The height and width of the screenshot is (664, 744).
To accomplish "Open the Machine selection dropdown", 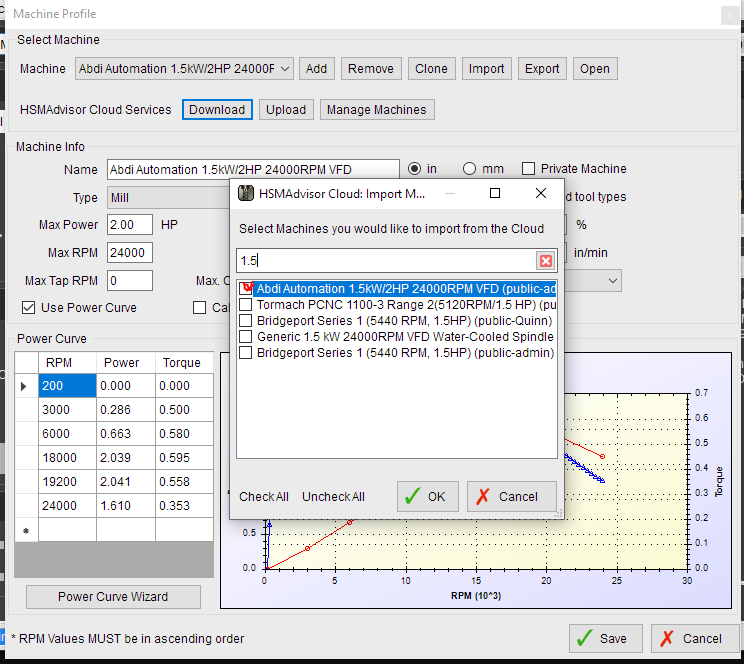I will (x=184, y=69).
